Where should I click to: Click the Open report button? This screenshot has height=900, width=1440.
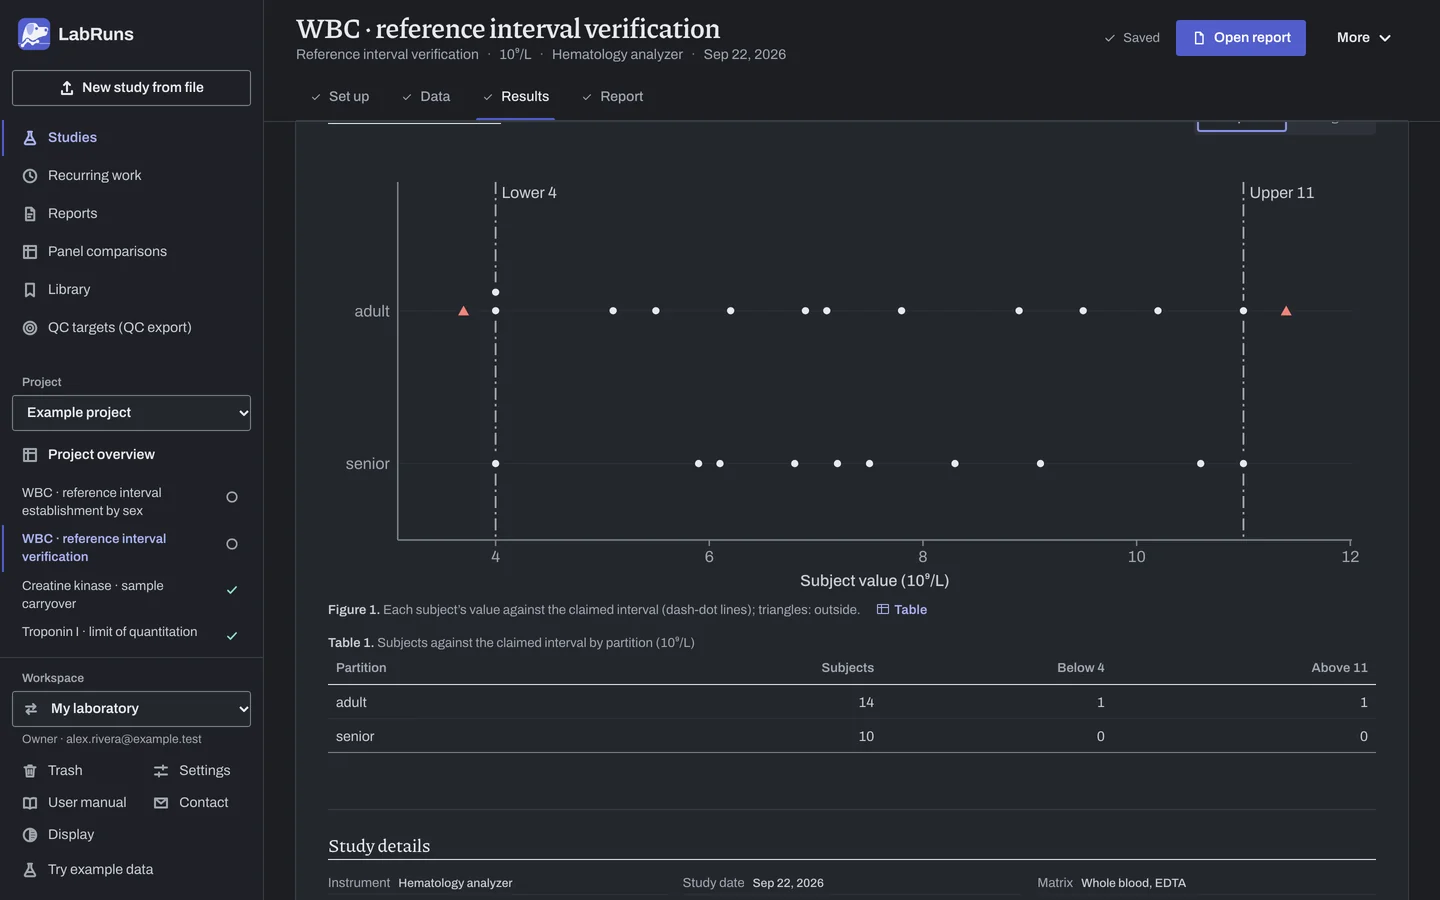1241,38
